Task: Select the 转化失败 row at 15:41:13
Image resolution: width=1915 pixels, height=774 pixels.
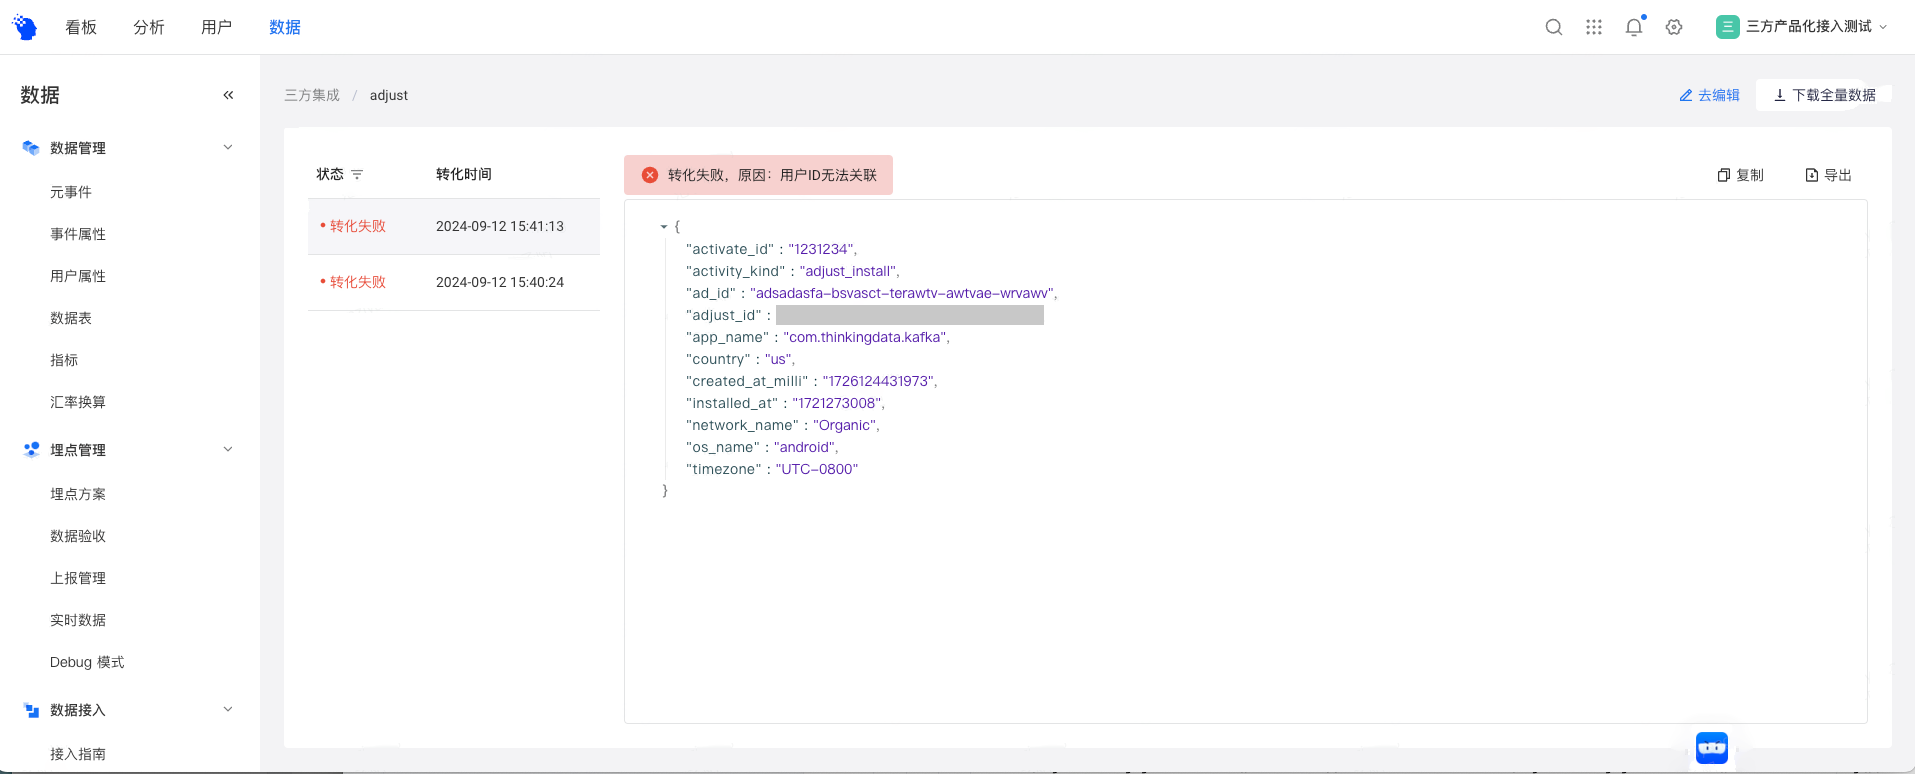Action: (454, 226)
